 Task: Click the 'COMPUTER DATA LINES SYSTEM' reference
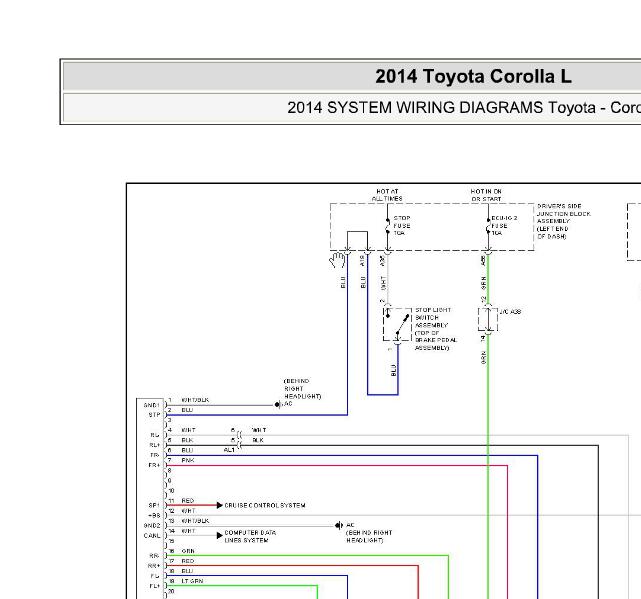[x=250, y=536]
